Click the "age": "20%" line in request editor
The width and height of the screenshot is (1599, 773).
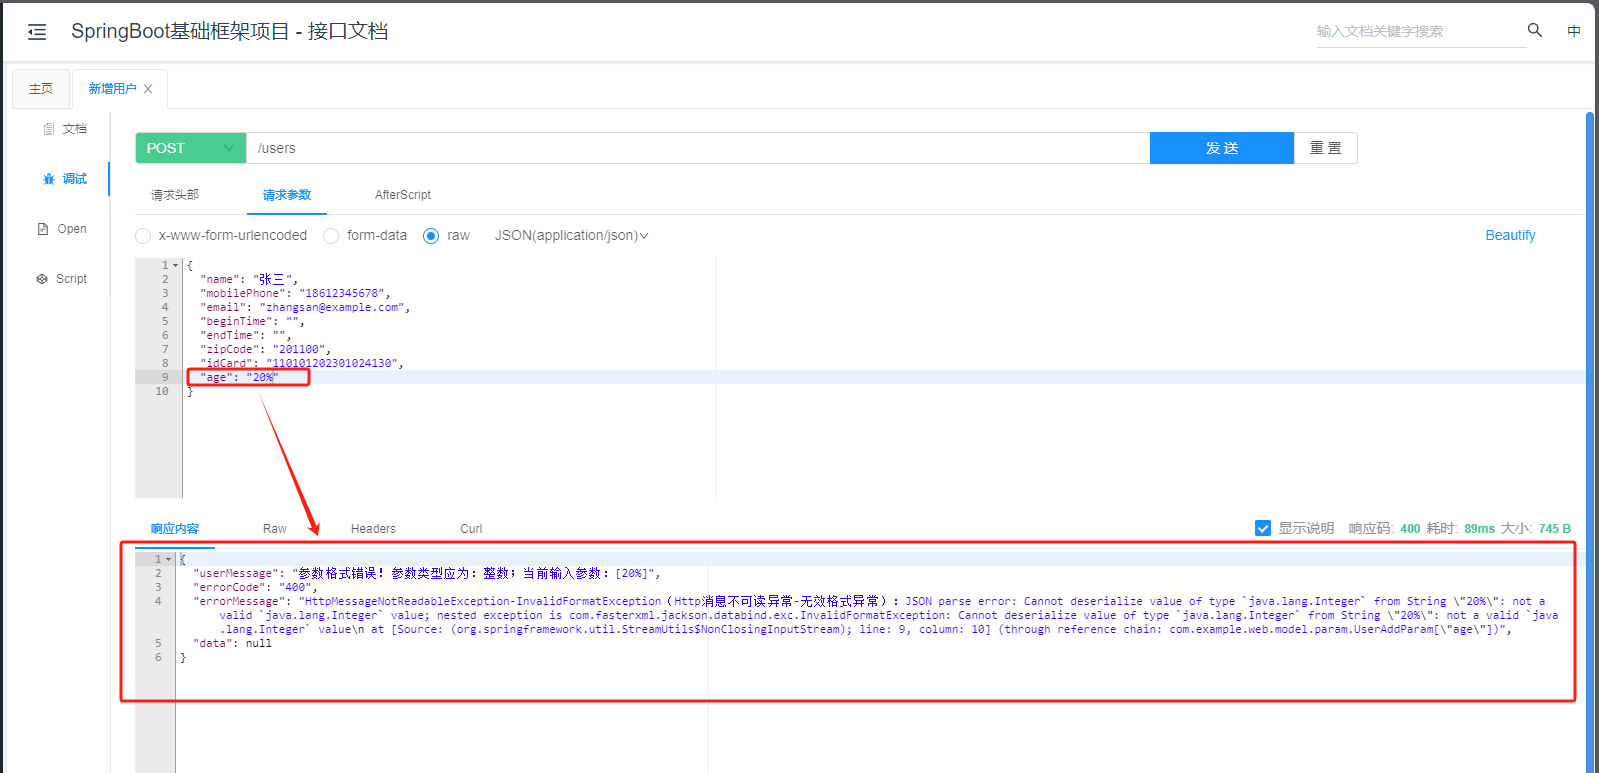(240, 378)
